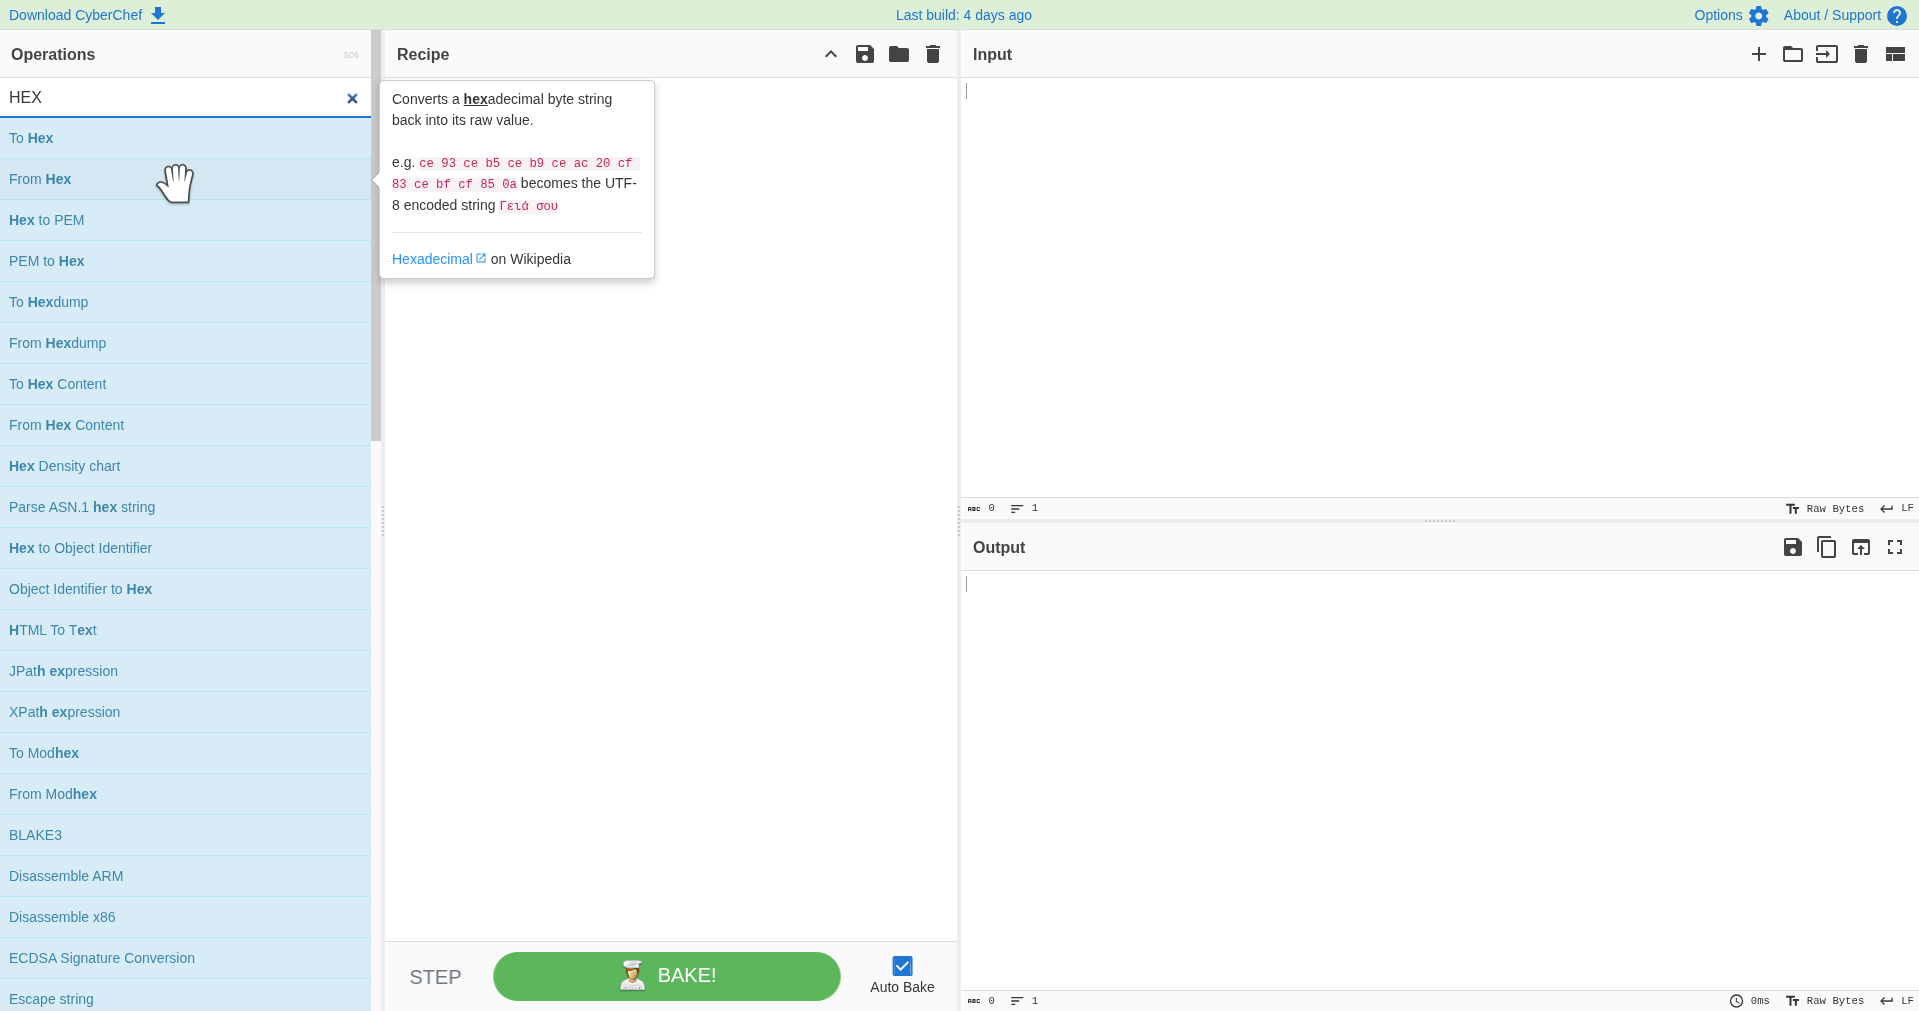Open Output character encoding Raw Bytes selector
1919x1011 pixels.
pos(1825,1001)
